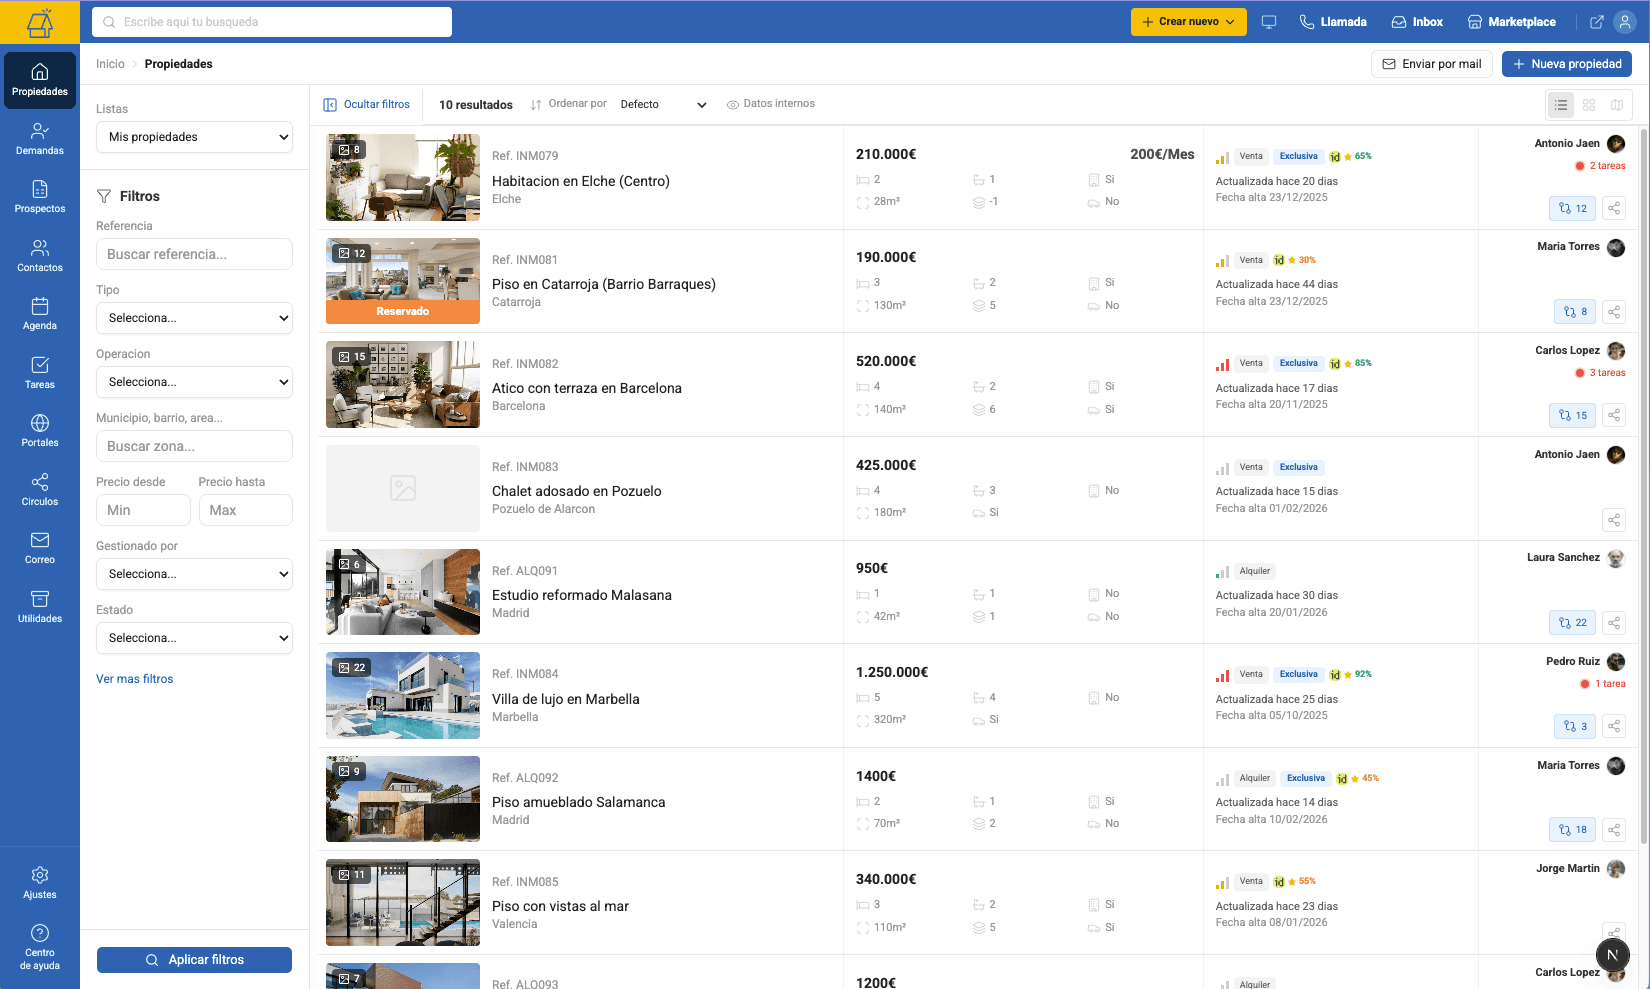Expand the Crear nuevo dropdown button
1650x989 pixels.
pos(1188,22)
